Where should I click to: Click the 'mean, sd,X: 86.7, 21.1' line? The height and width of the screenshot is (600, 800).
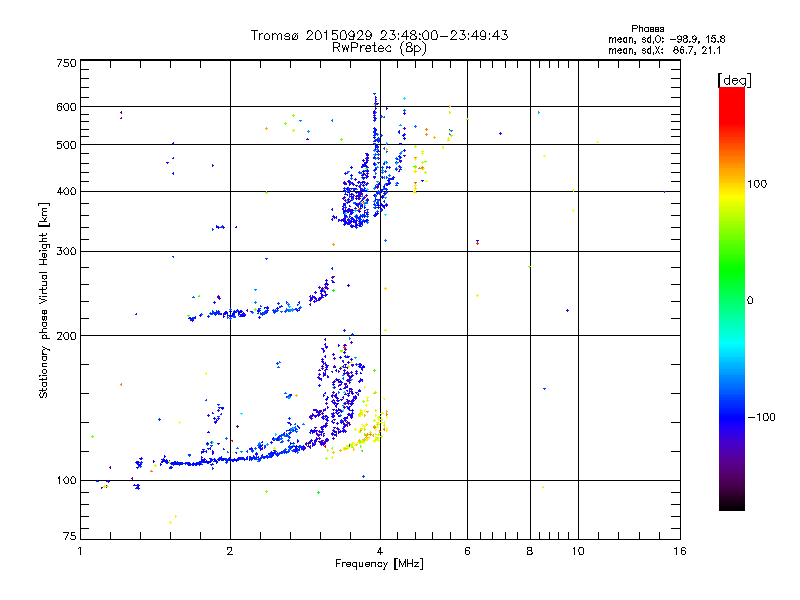click(x=664, y=50)
